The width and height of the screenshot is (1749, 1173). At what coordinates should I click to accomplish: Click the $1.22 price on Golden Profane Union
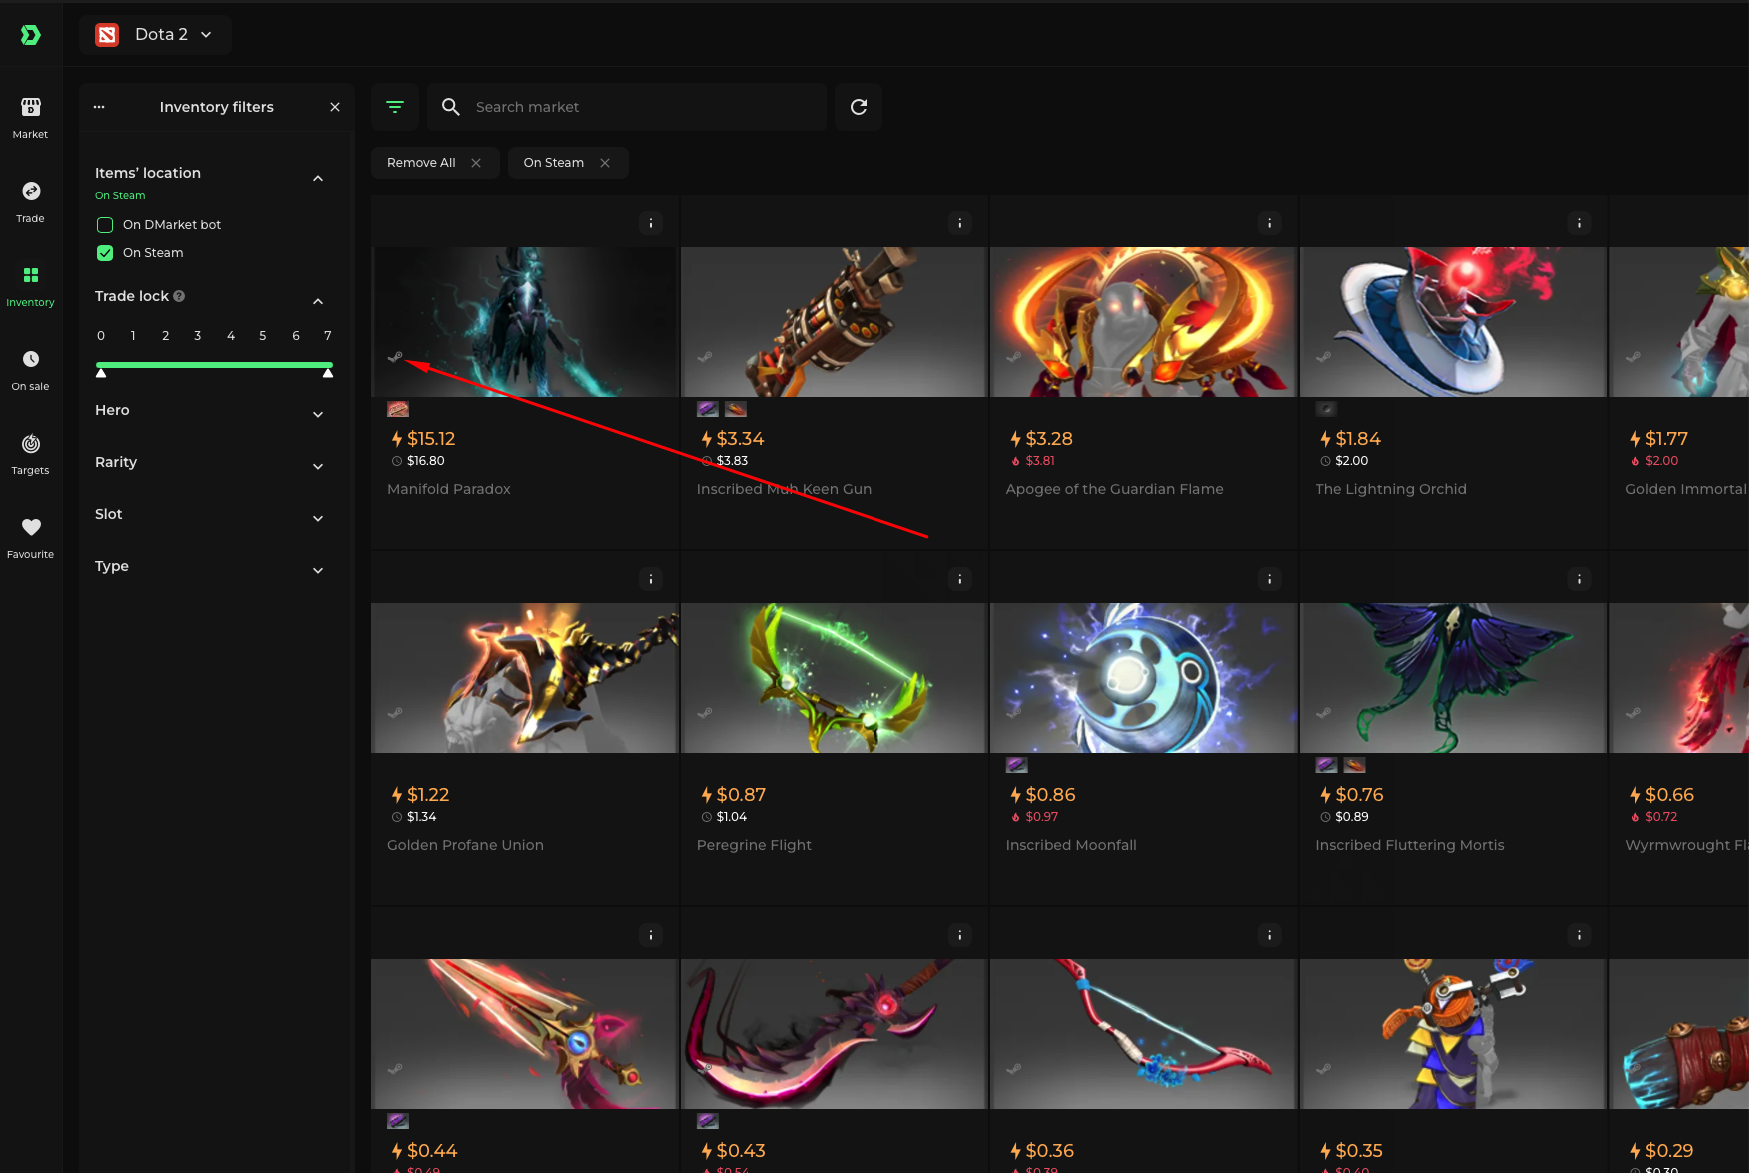click(428, 795)
